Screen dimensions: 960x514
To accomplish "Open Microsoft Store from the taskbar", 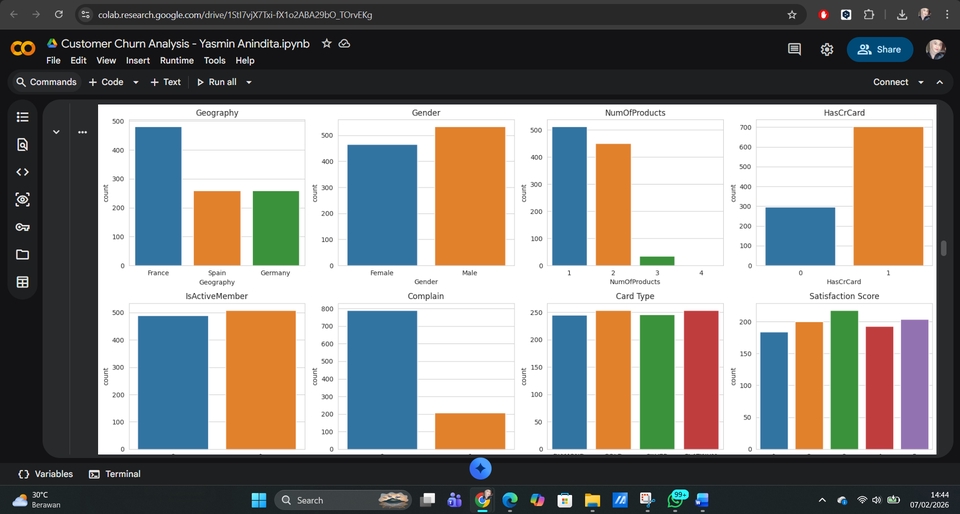I will tap(564, 500).
